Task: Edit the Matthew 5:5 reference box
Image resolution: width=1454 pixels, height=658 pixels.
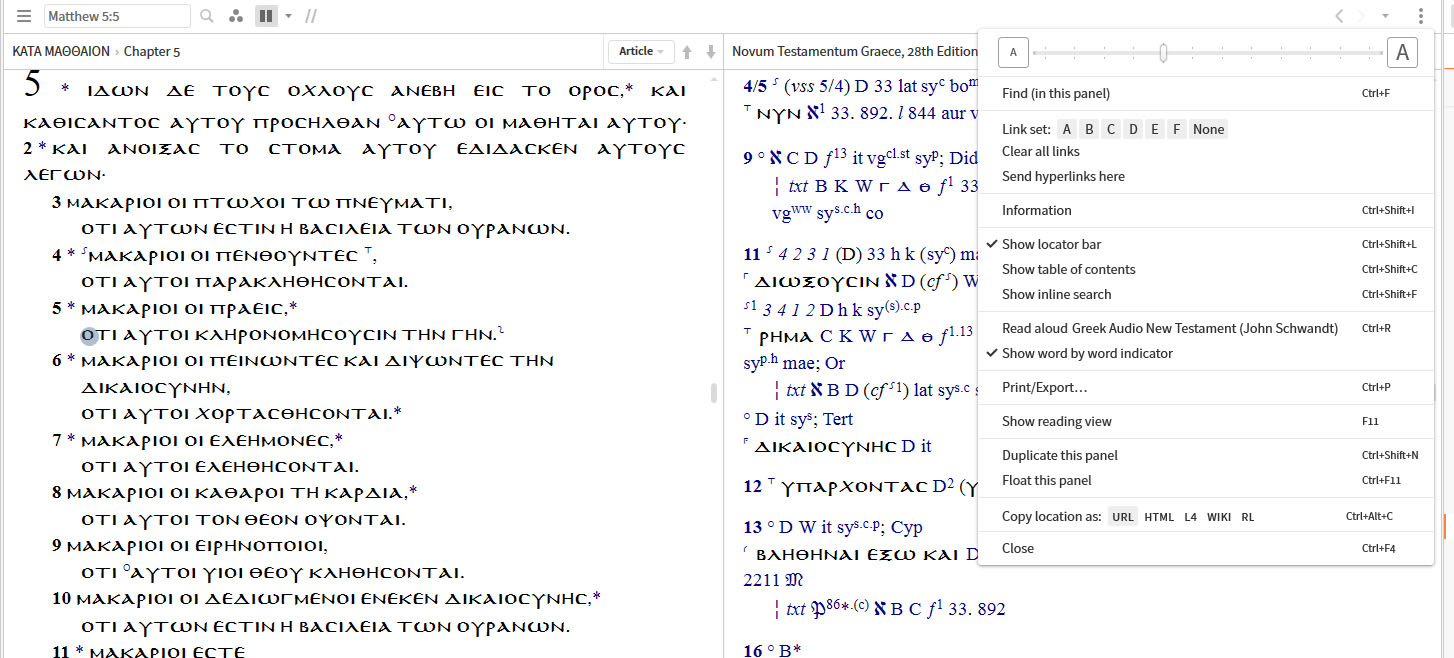Action: pyautogui.click(x=117, y=16)
